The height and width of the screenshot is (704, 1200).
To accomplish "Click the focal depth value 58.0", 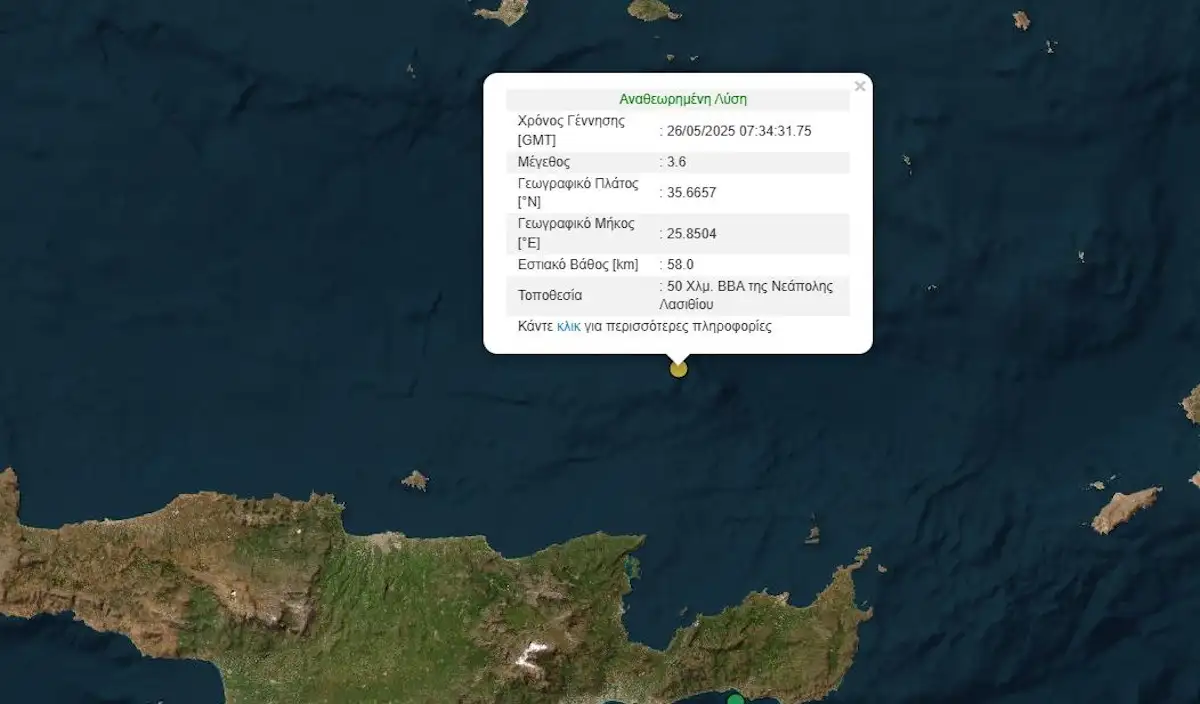I will point(680,264).
